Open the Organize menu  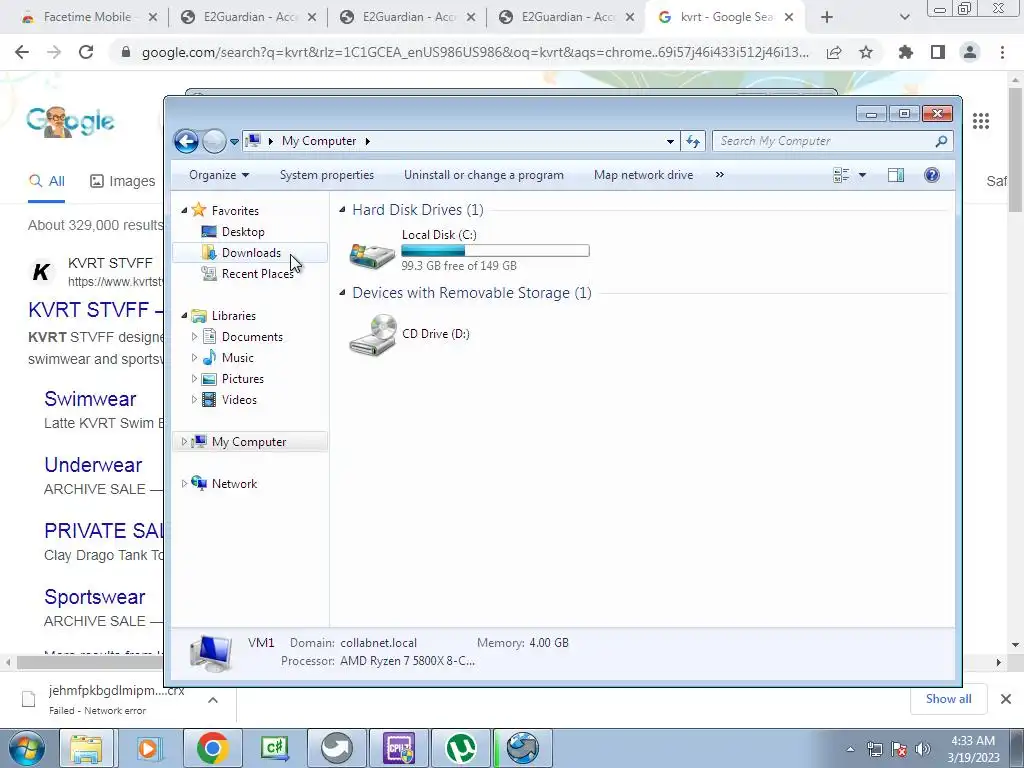point(219,175)
